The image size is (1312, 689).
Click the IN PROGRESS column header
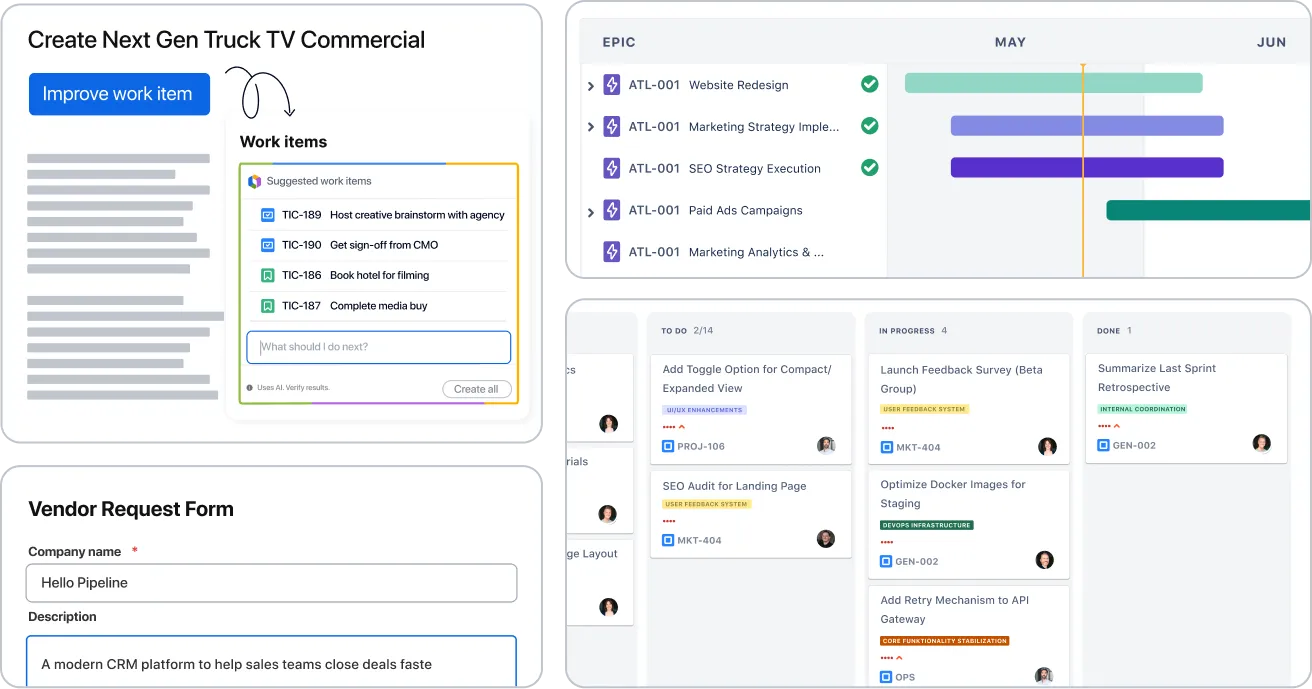pyautogui.click(x=906, y=330)
